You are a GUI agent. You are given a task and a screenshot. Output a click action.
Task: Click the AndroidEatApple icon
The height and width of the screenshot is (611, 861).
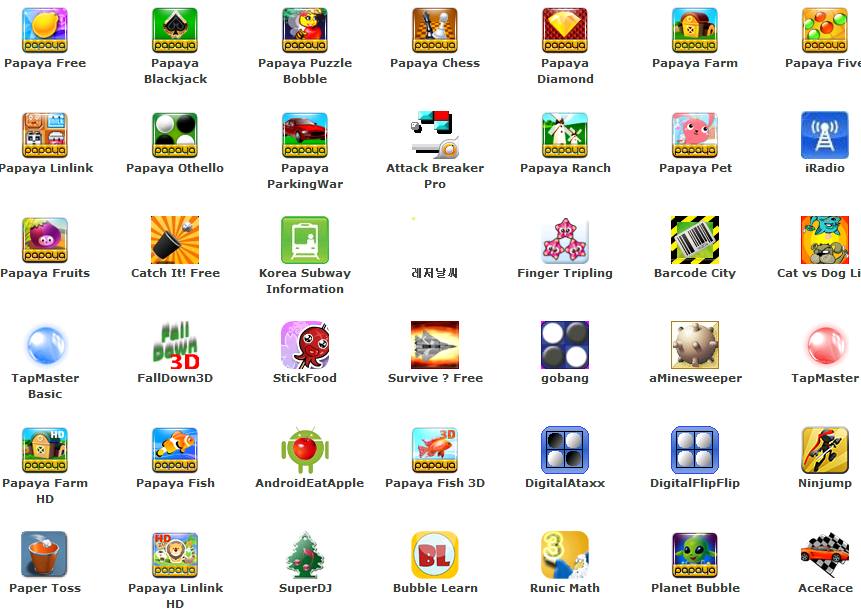(305, 450)
